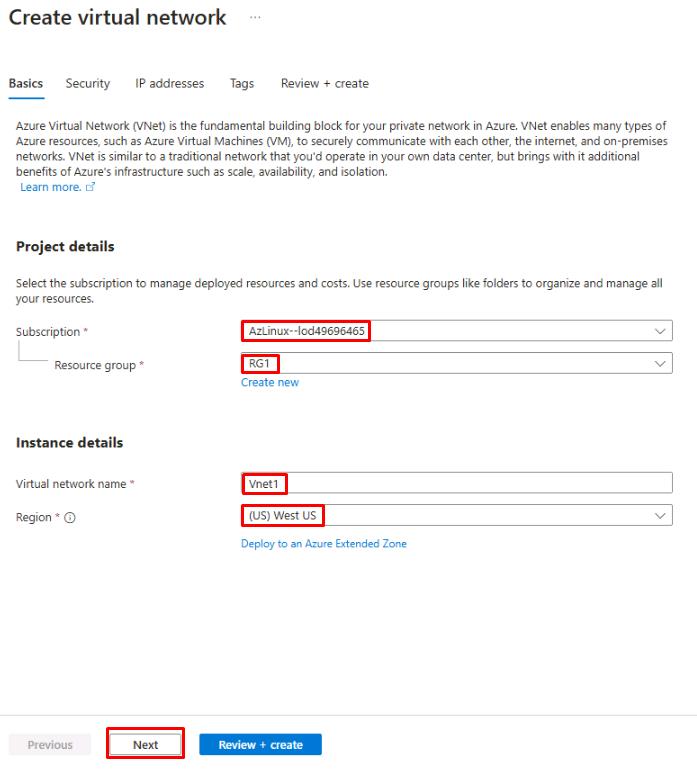Switch to the Security tab
The height and width of the screenshot is (769, 697).
[88, 83]
